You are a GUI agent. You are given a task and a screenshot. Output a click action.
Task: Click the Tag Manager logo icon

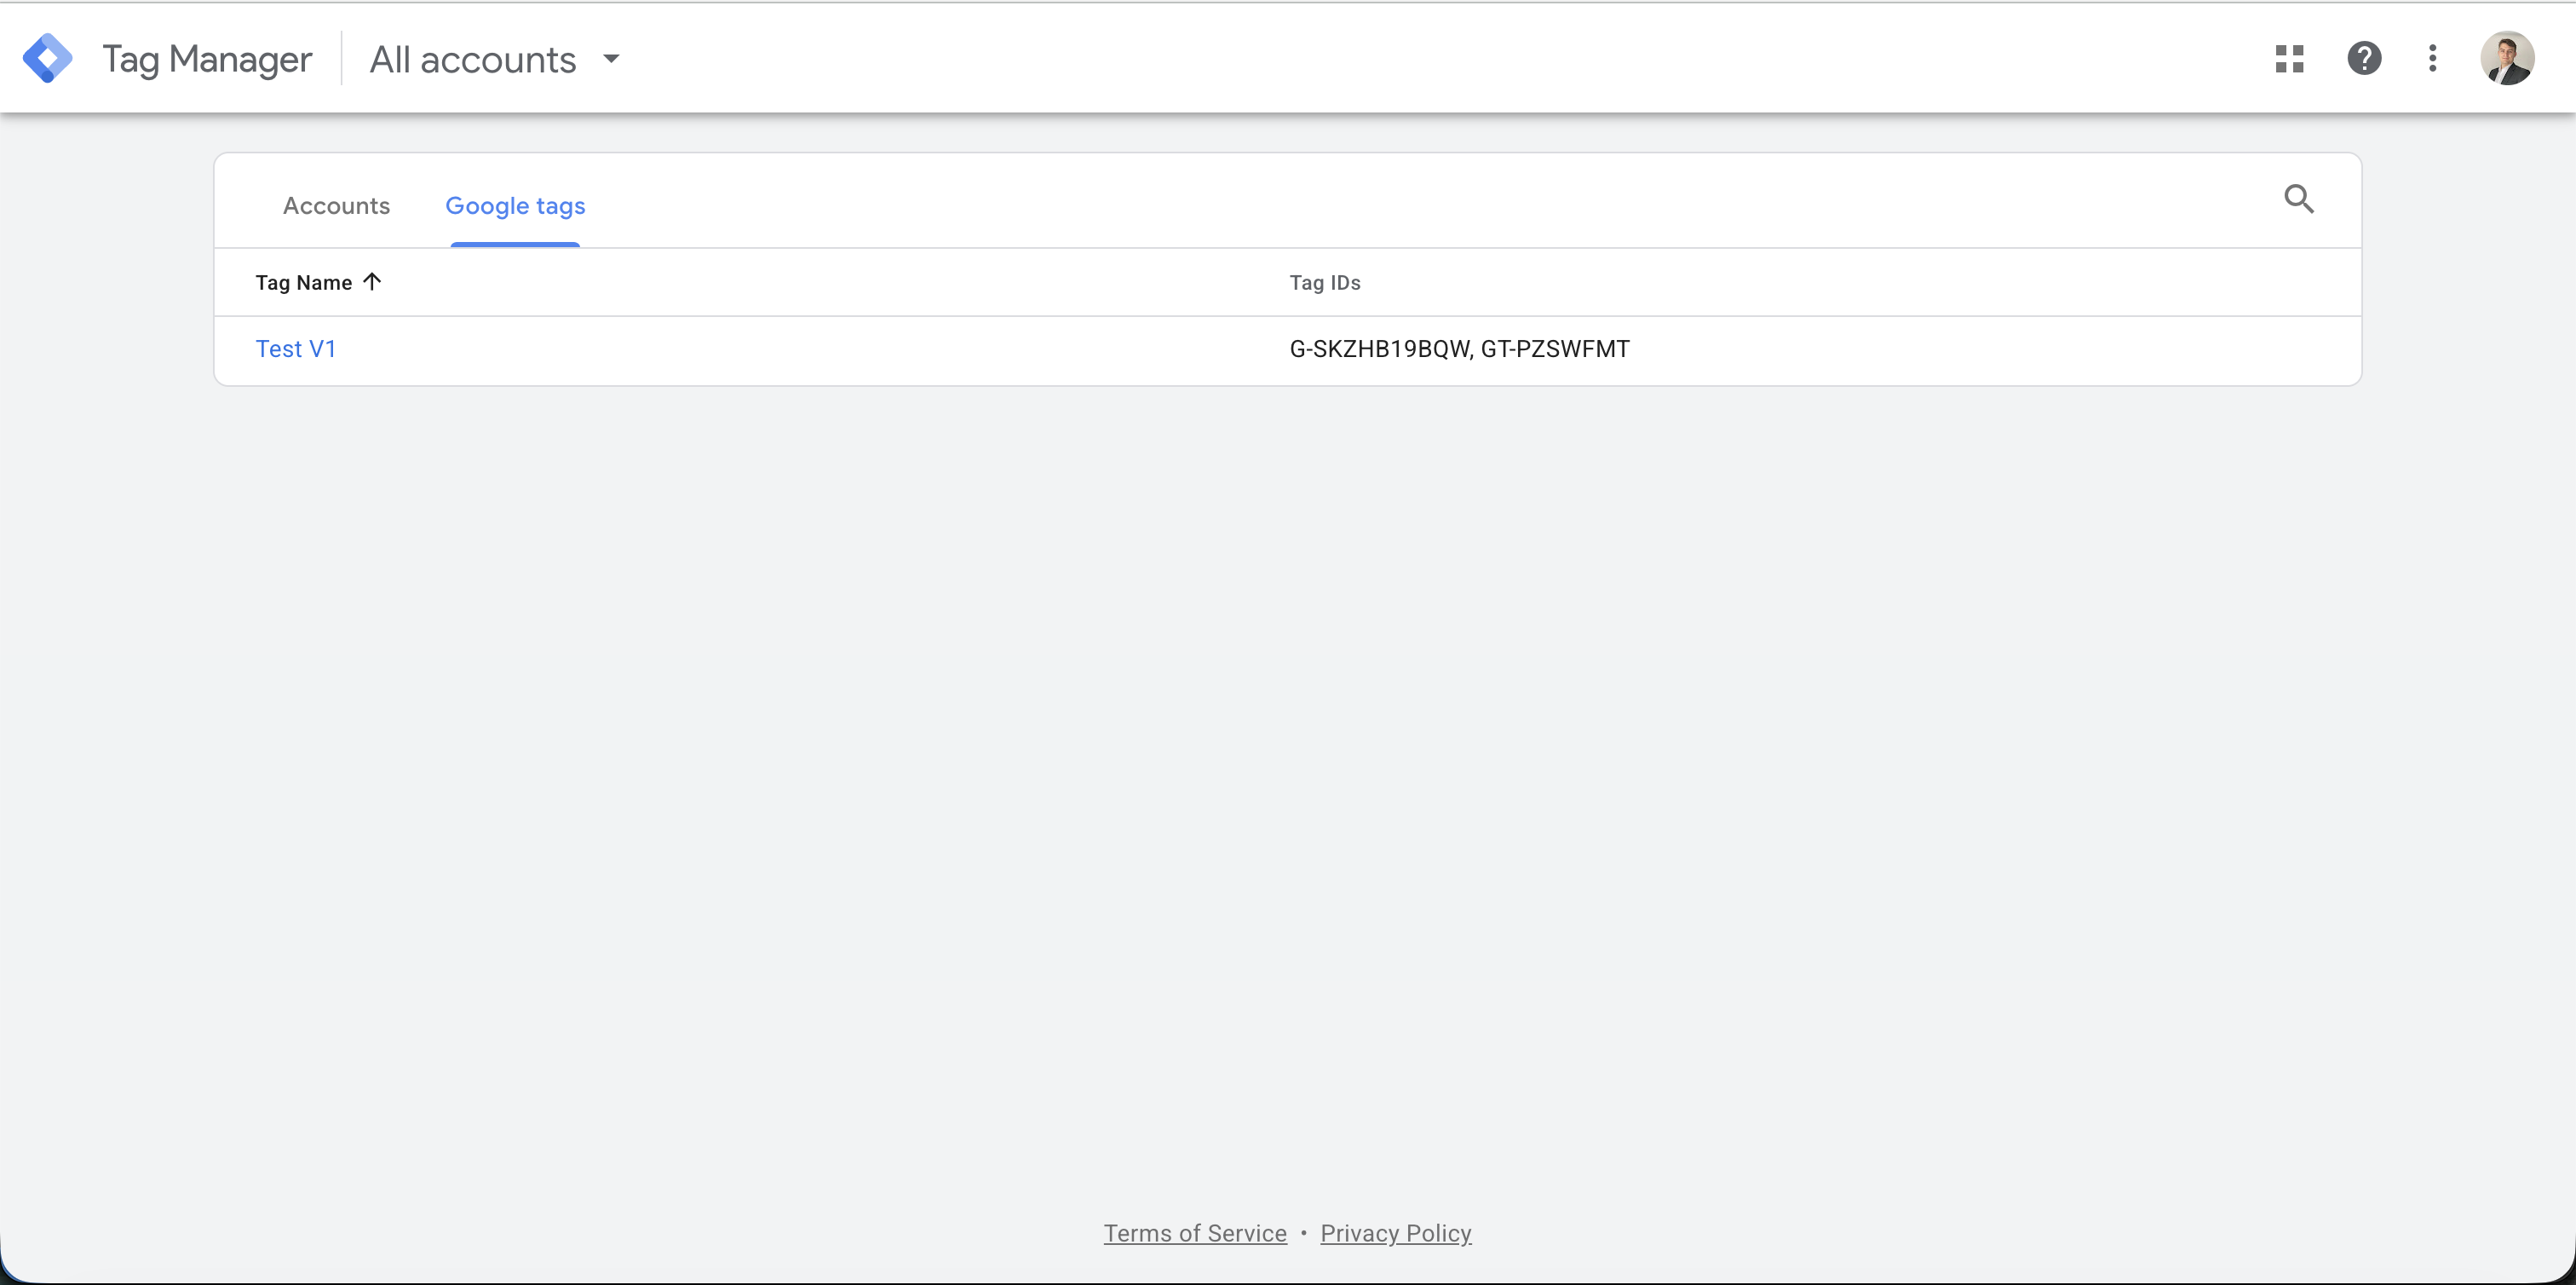click(47, 58)
